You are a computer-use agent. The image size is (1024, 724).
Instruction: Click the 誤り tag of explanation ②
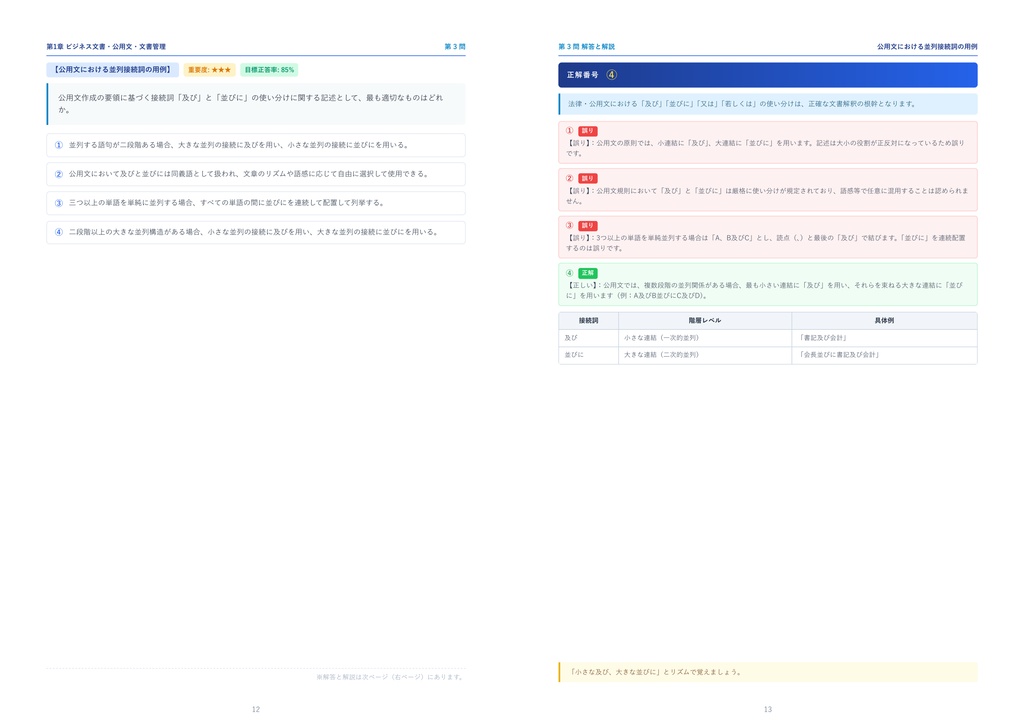(x=587, y=178)
